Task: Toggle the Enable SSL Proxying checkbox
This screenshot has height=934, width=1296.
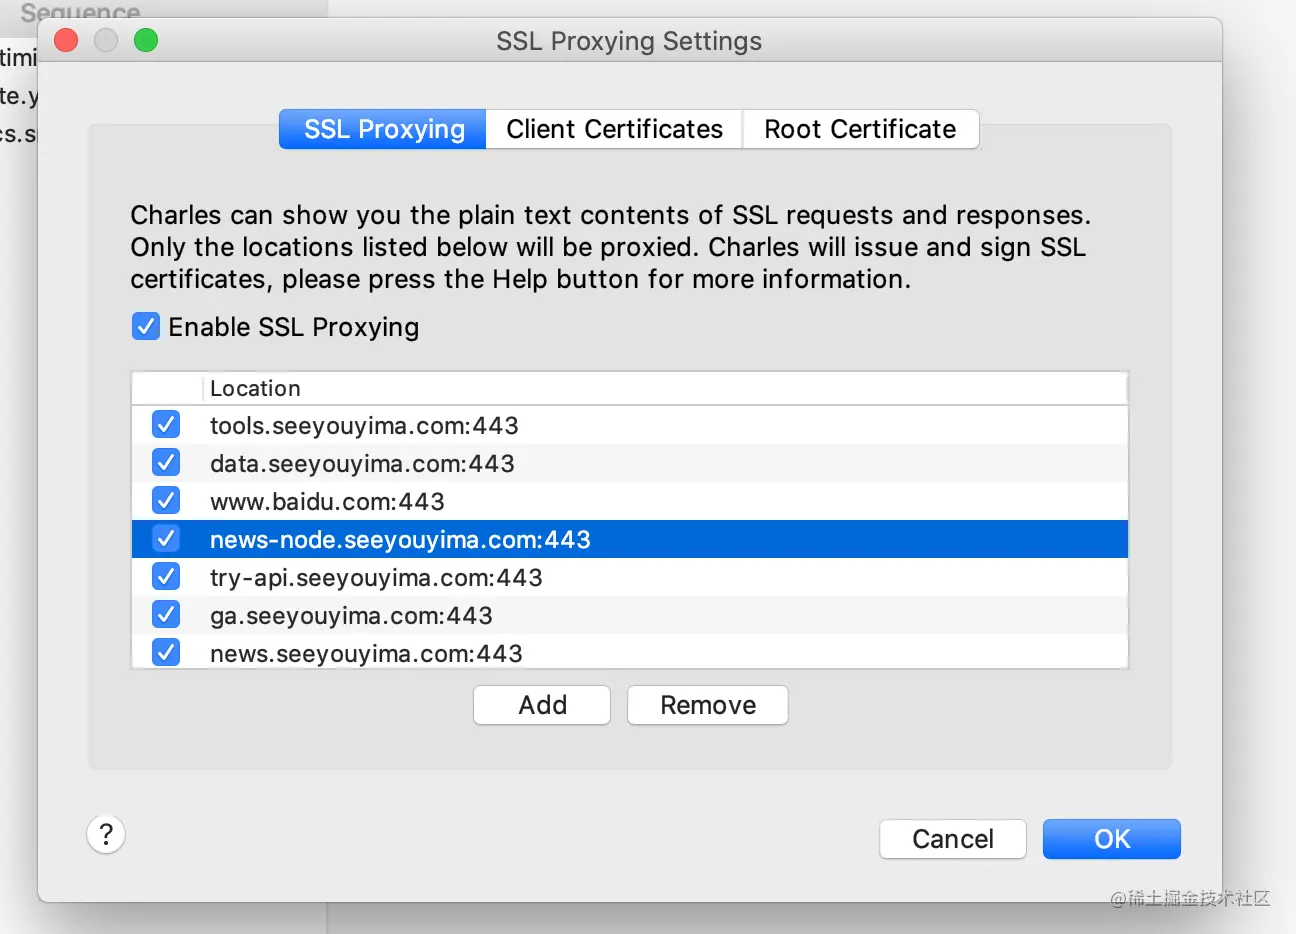Action: pos(146,326)
